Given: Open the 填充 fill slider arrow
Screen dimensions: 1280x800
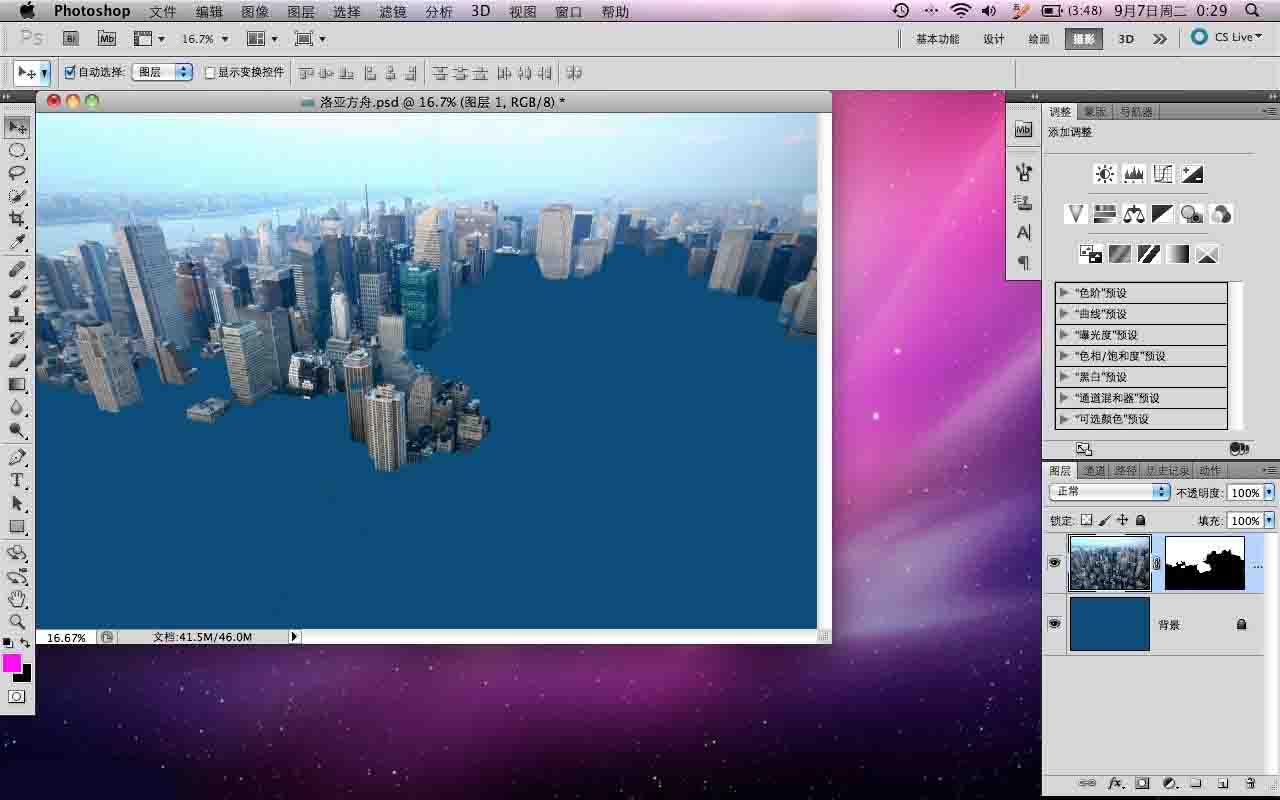Looking at the screenshot, I should pyautogui.click(x=1269, y=521).
